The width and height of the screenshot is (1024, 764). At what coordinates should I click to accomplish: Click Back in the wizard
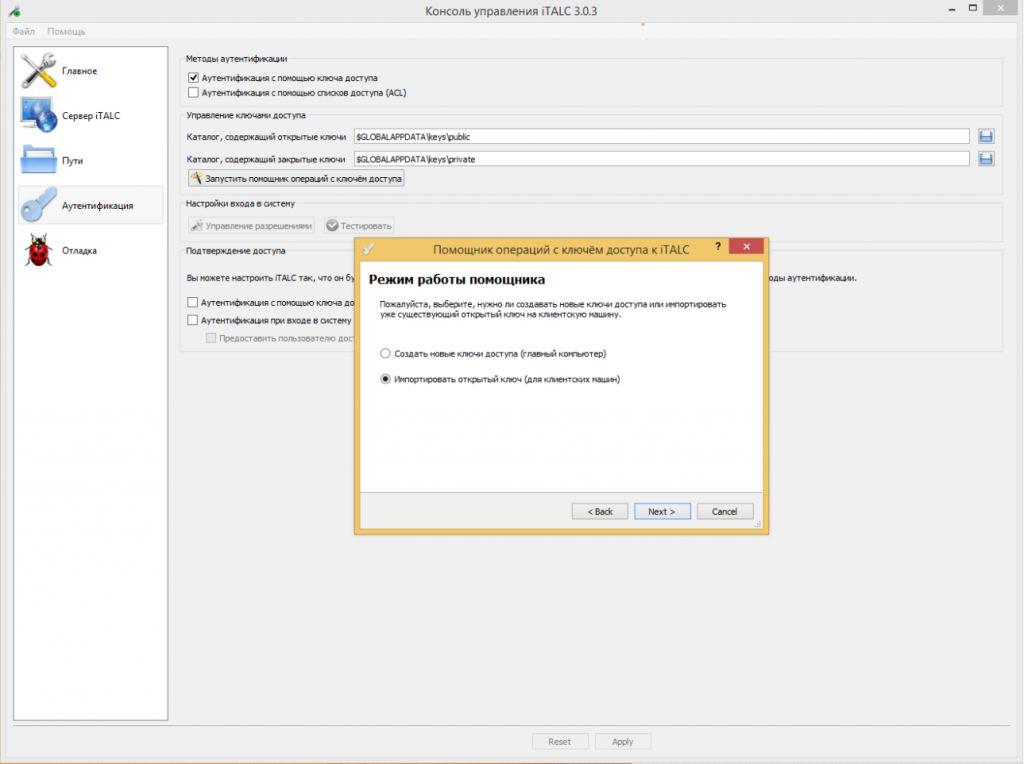600,511
